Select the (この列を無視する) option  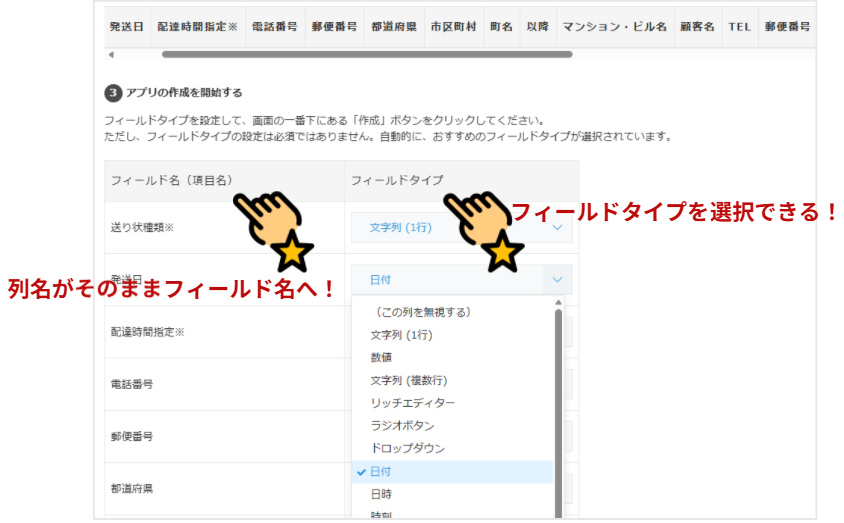(x=420, y=312)
